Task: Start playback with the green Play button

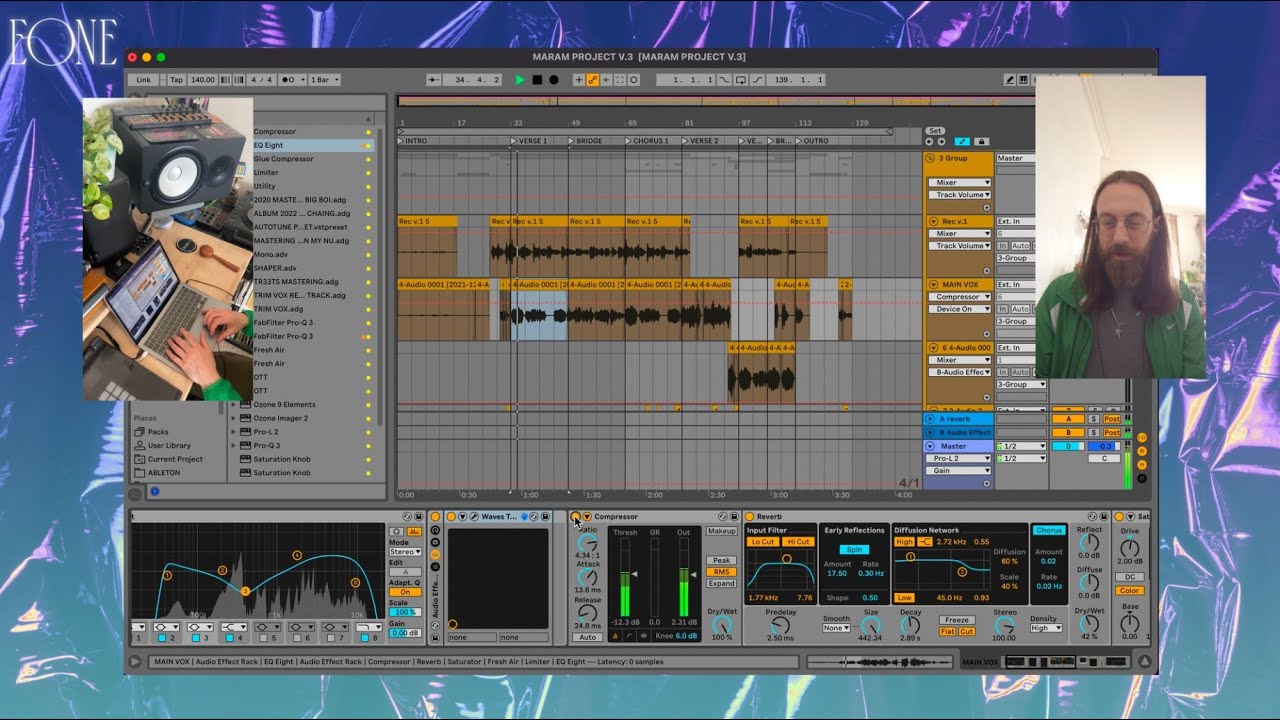Action: (x=520, y=80)
